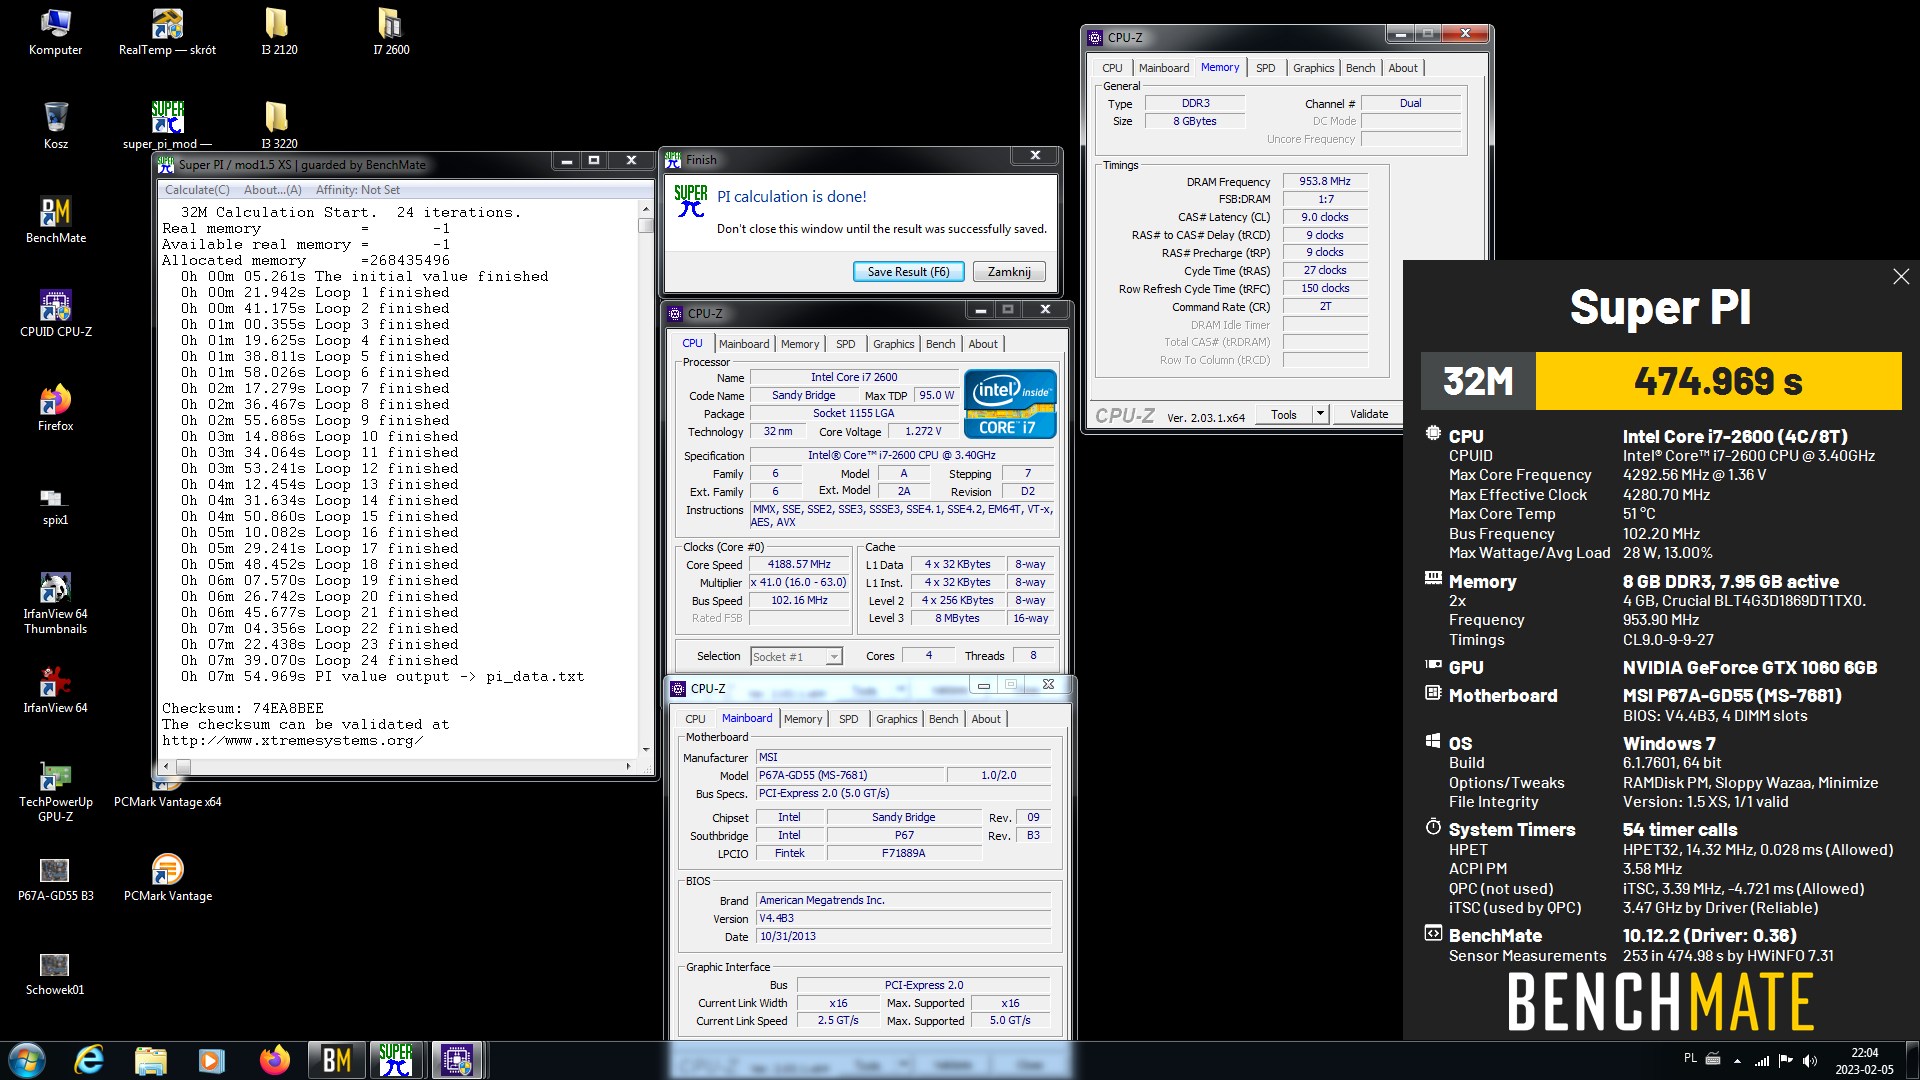Screen dimensions: 1920x1080
Task: Click the Zamknij button
Action: [x=1009, y=272]
